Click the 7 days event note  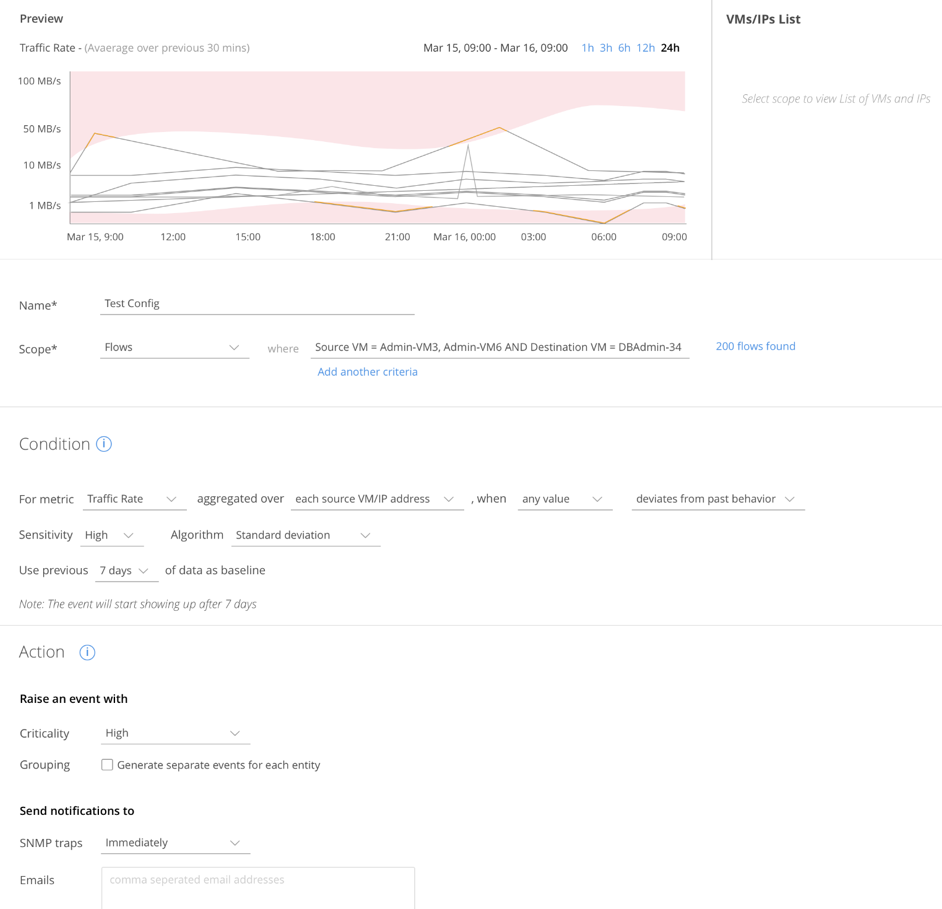point(138,604)
